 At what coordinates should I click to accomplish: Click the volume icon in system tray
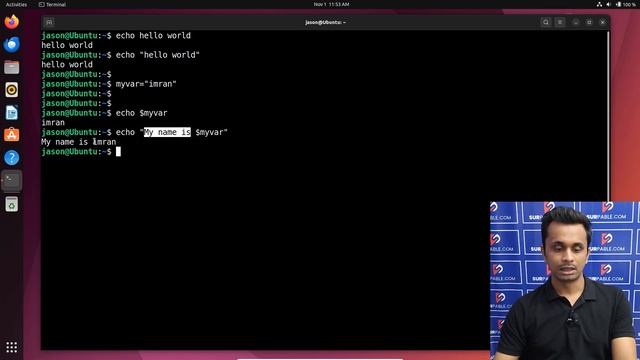[609, 4]
